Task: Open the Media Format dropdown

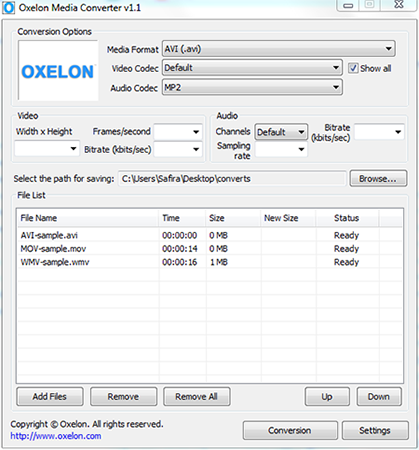Action: coord(278,49)
